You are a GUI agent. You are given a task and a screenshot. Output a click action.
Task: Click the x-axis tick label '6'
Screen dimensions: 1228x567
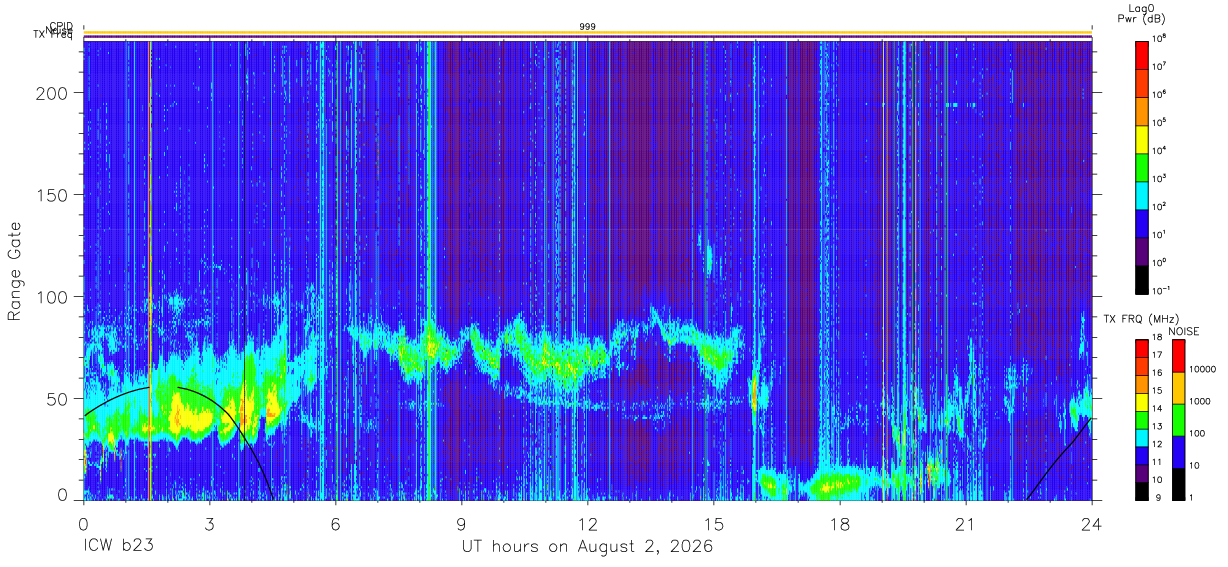(335, 523)
